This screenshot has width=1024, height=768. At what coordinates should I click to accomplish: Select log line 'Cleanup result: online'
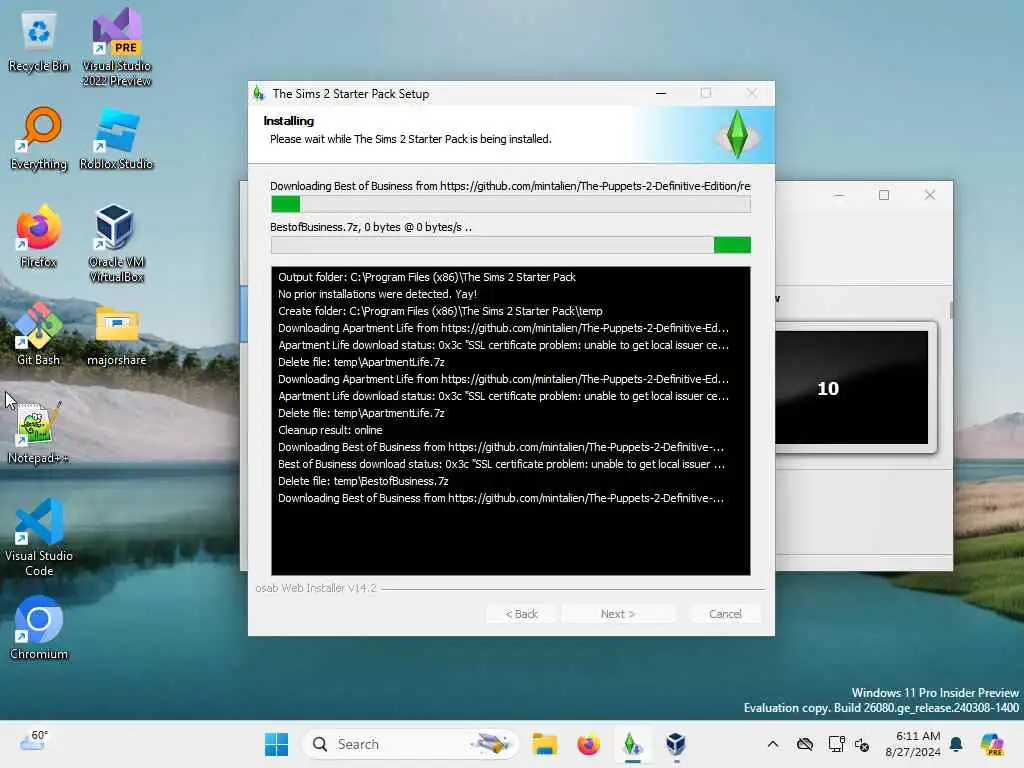tap(330, 430)
